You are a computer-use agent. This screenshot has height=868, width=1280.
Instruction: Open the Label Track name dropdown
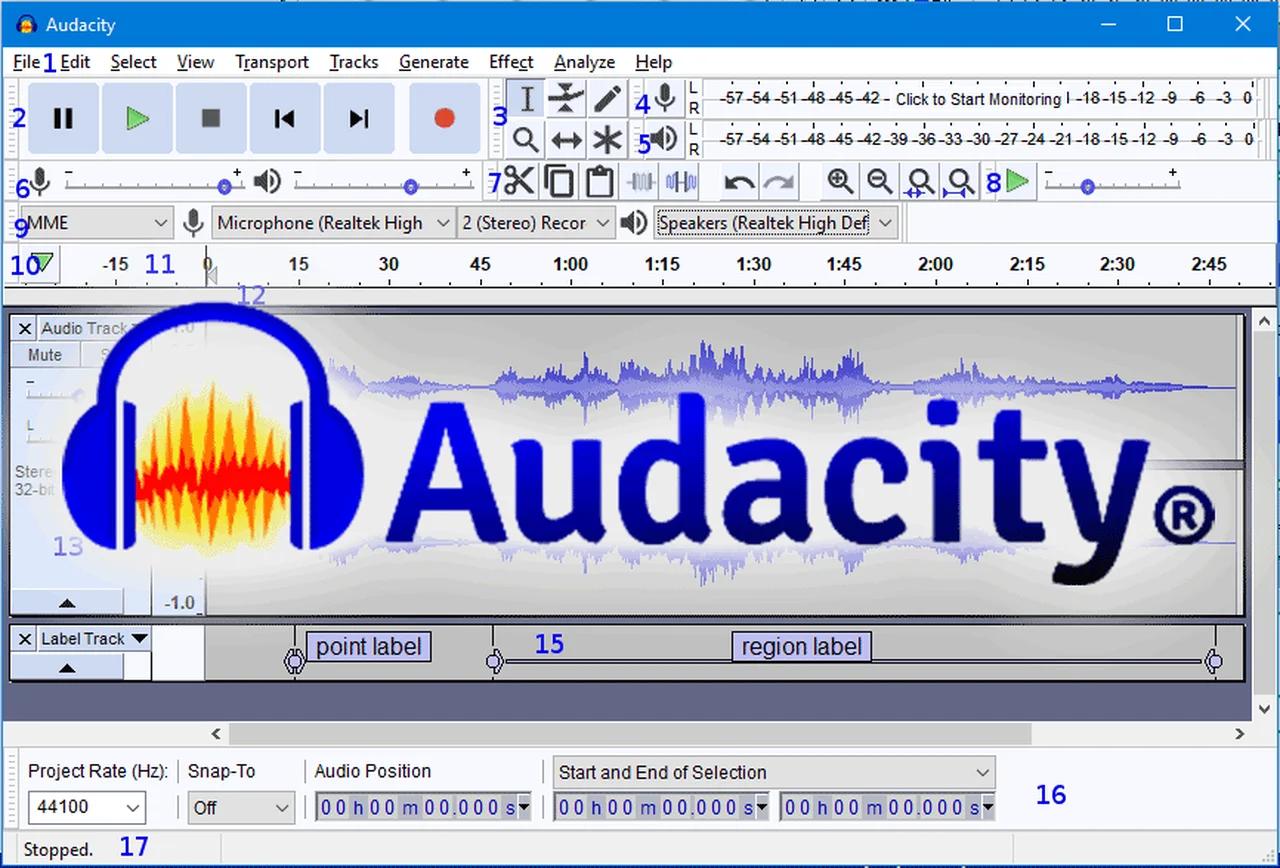[x=139, y=639]
